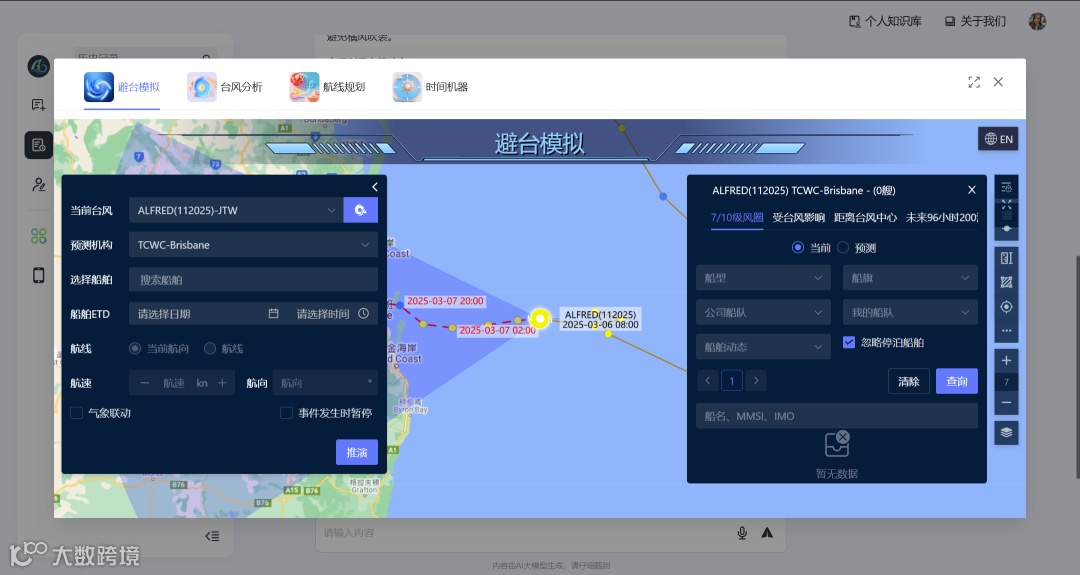Screen dimensions: 1080x575
Task: Click the 船名、MMSI、IMO search field
Action: 837,416
